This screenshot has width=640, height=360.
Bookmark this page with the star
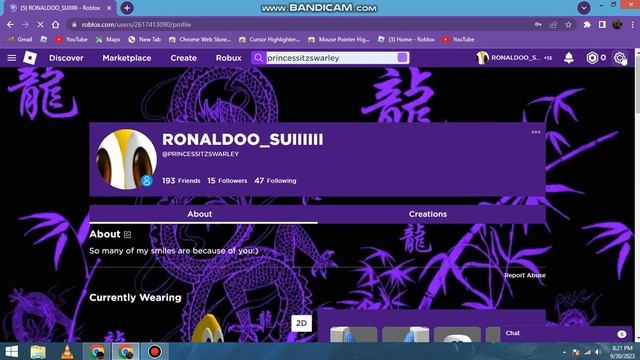click(568, 24)
